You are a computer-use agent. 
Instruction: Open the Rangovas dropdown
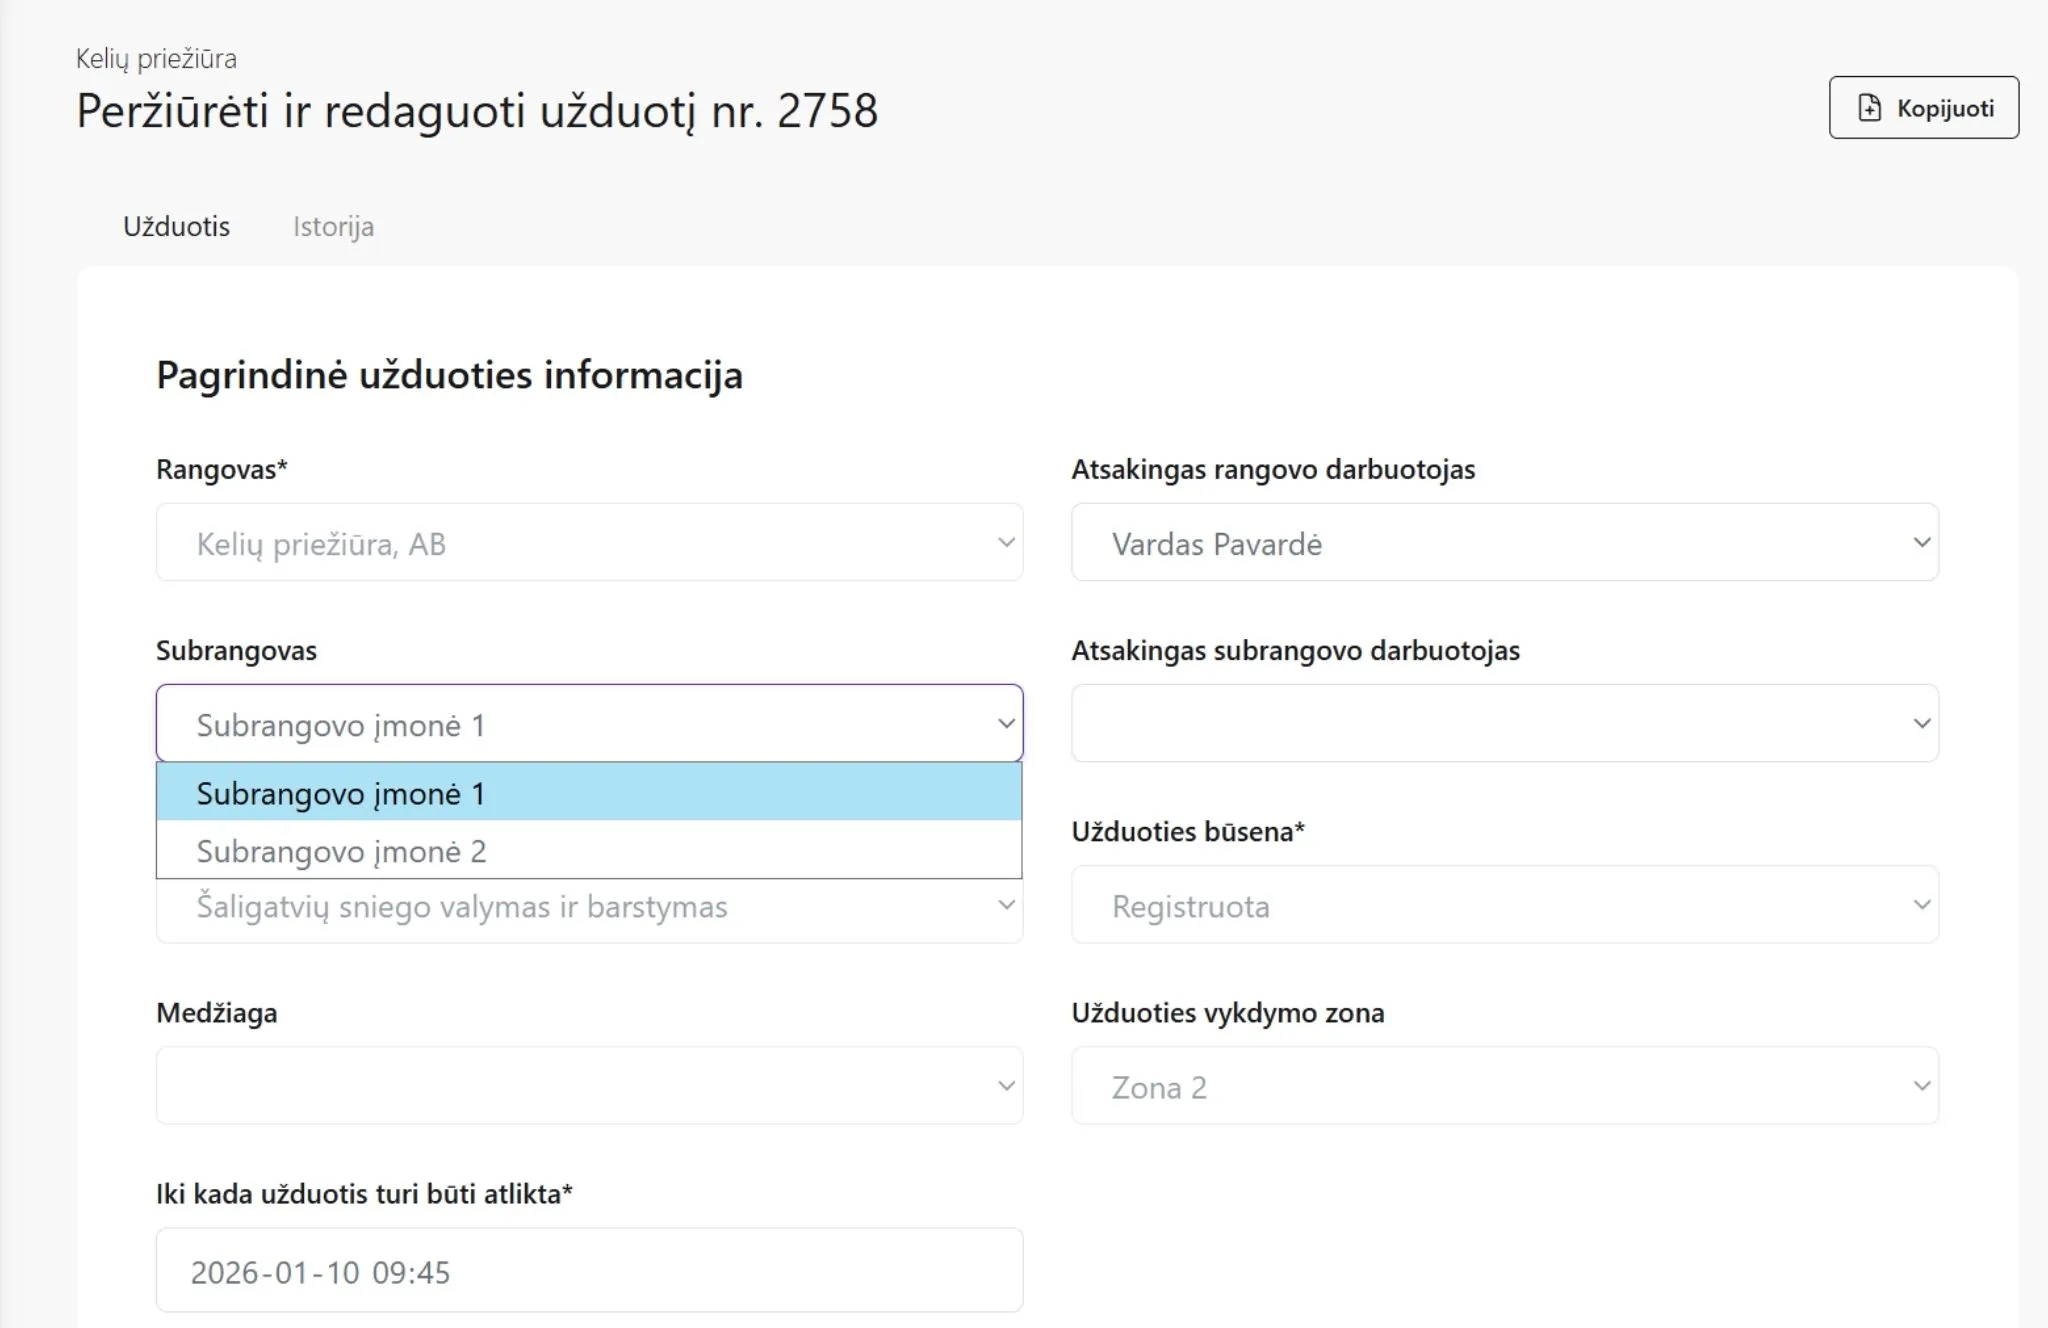point(588,543)
